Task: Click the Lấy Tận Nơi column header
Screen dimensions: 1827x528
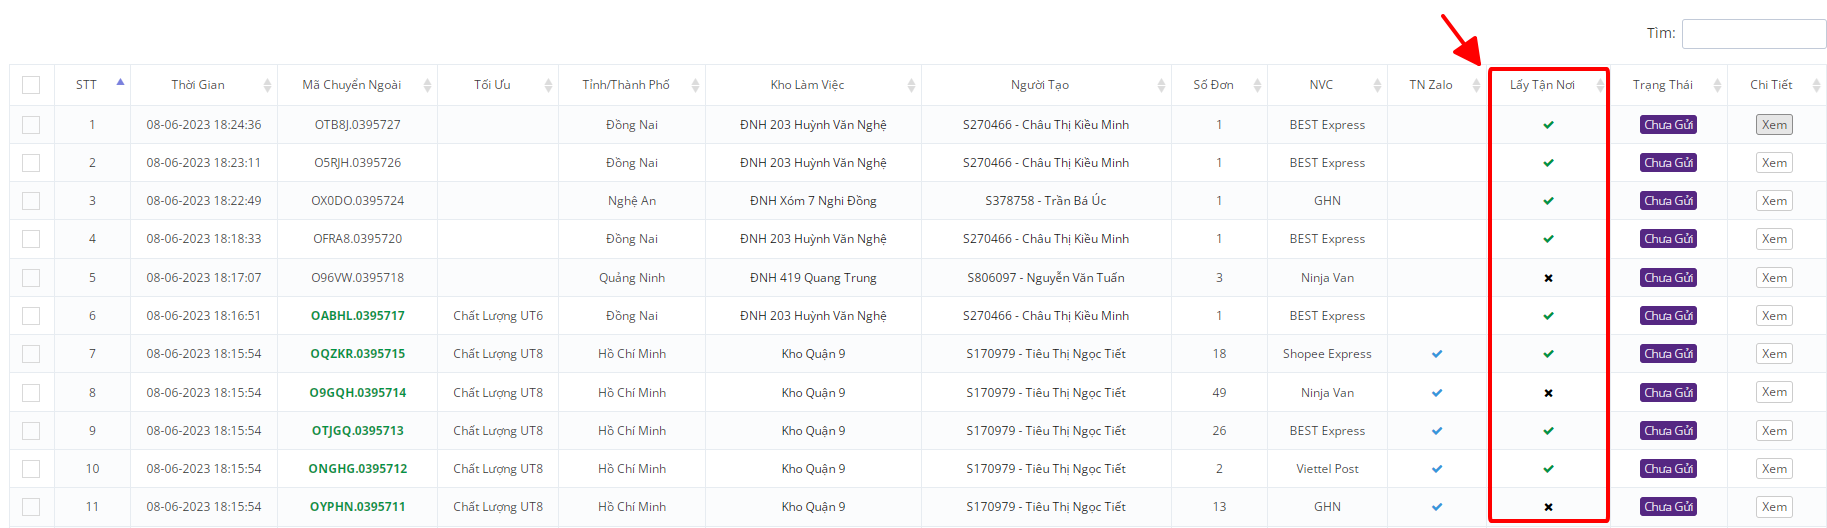Action: tap(1542, 85)
